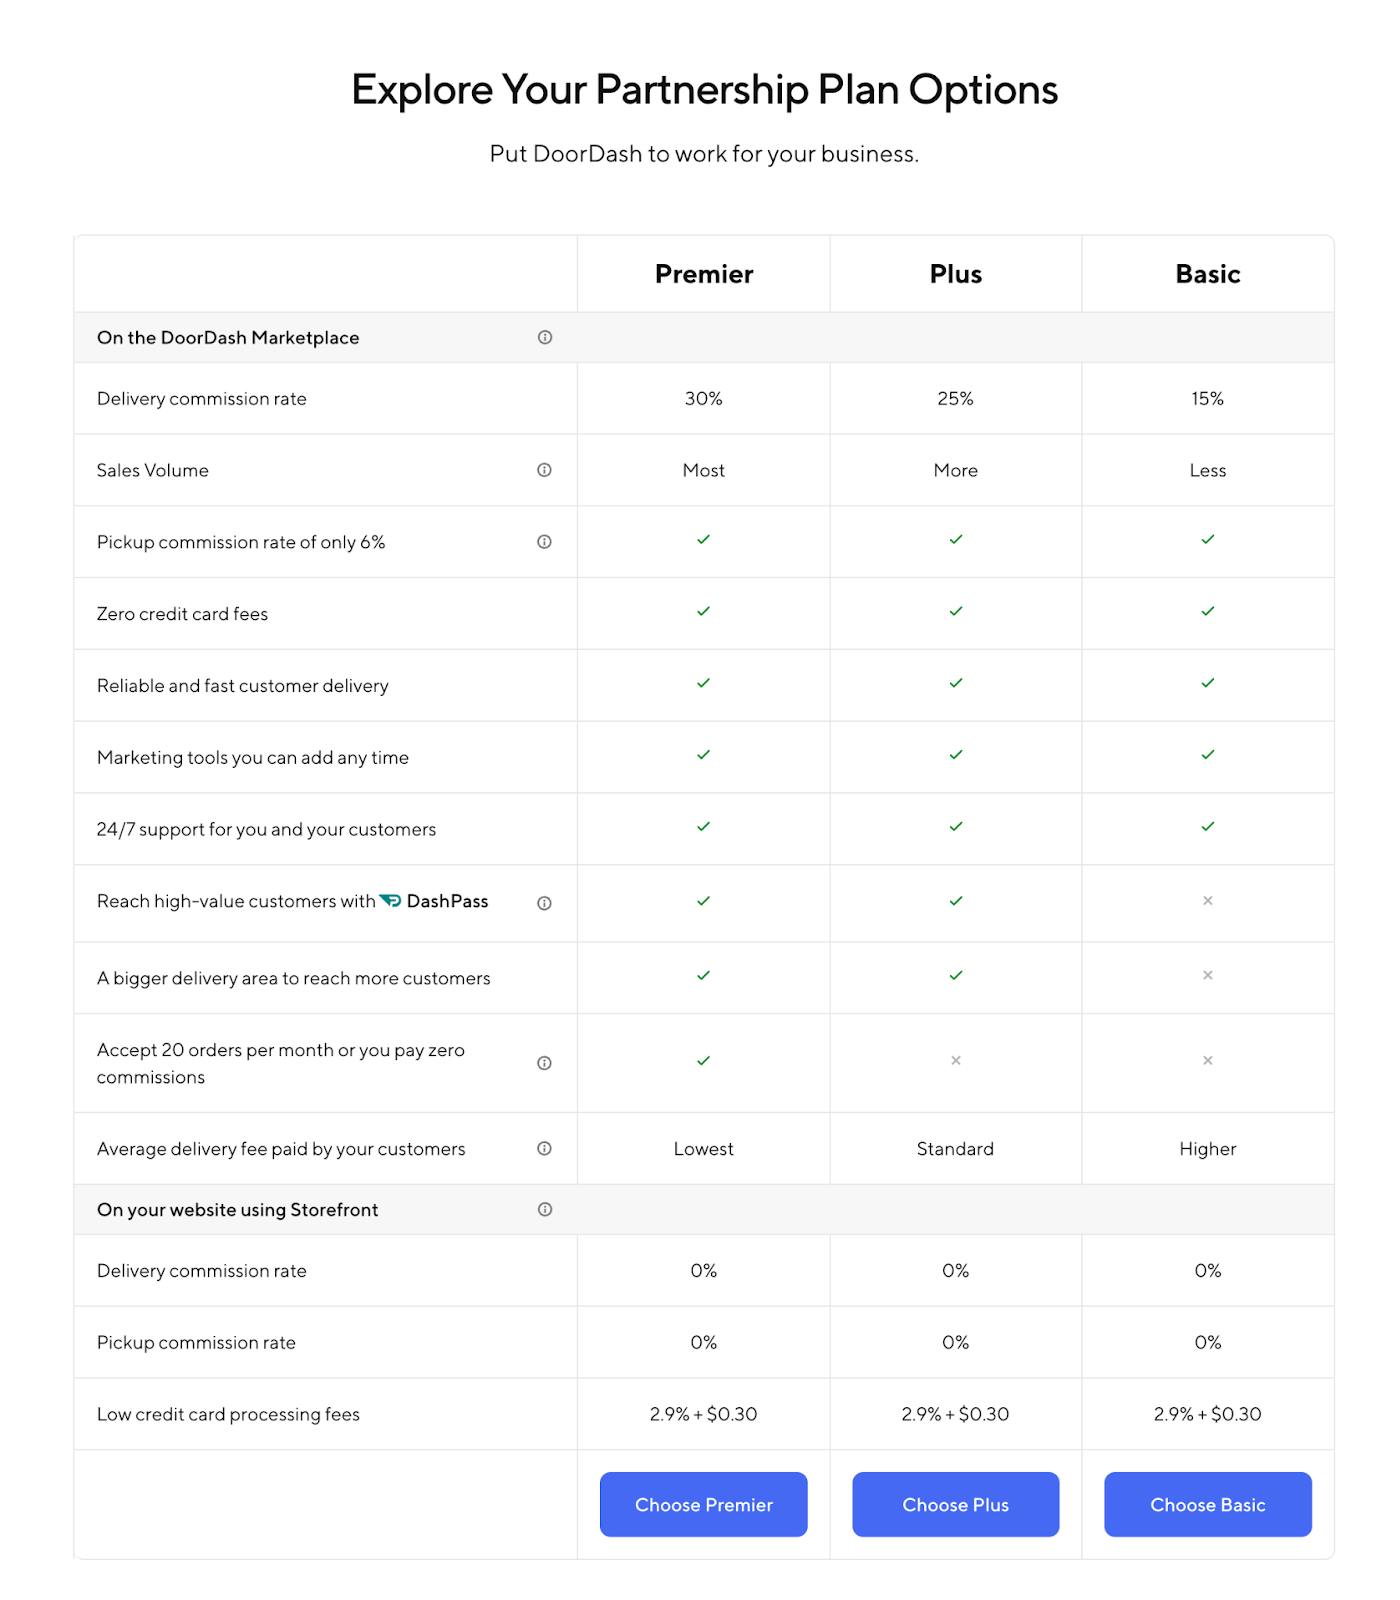Click Basic X mark in DashPass row
Screen dimensions: 1400x1600
coord(1207,901)
